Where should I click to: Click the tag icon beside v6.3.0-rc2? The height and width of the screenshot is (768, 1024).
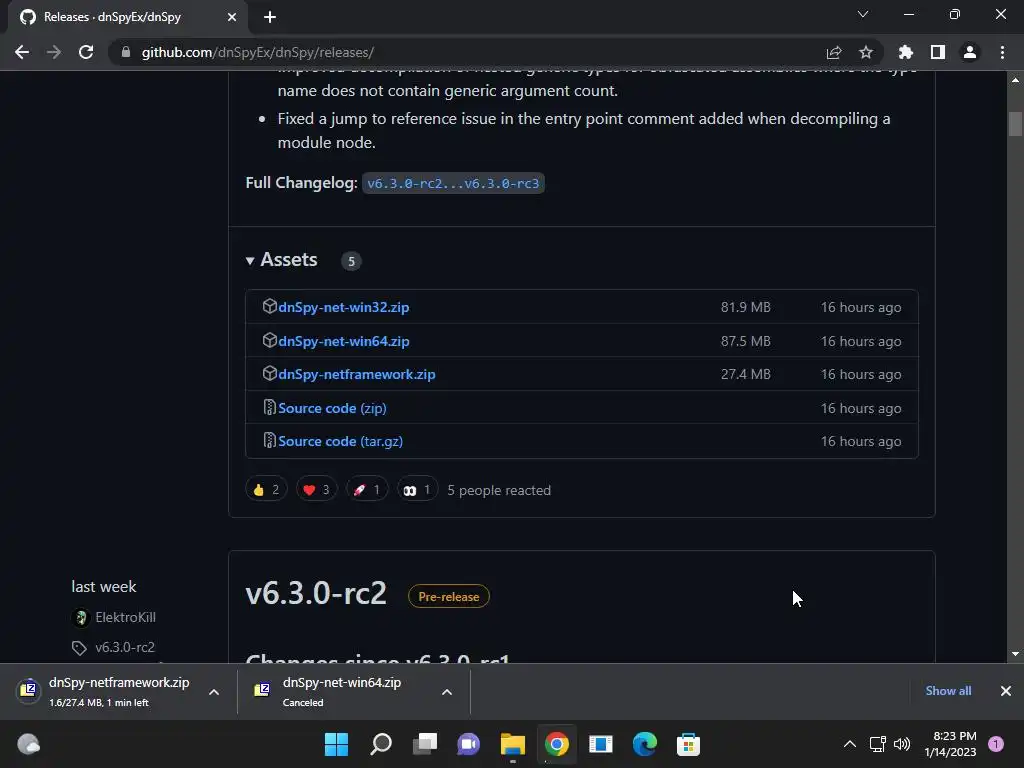click(x=79, y=648)
